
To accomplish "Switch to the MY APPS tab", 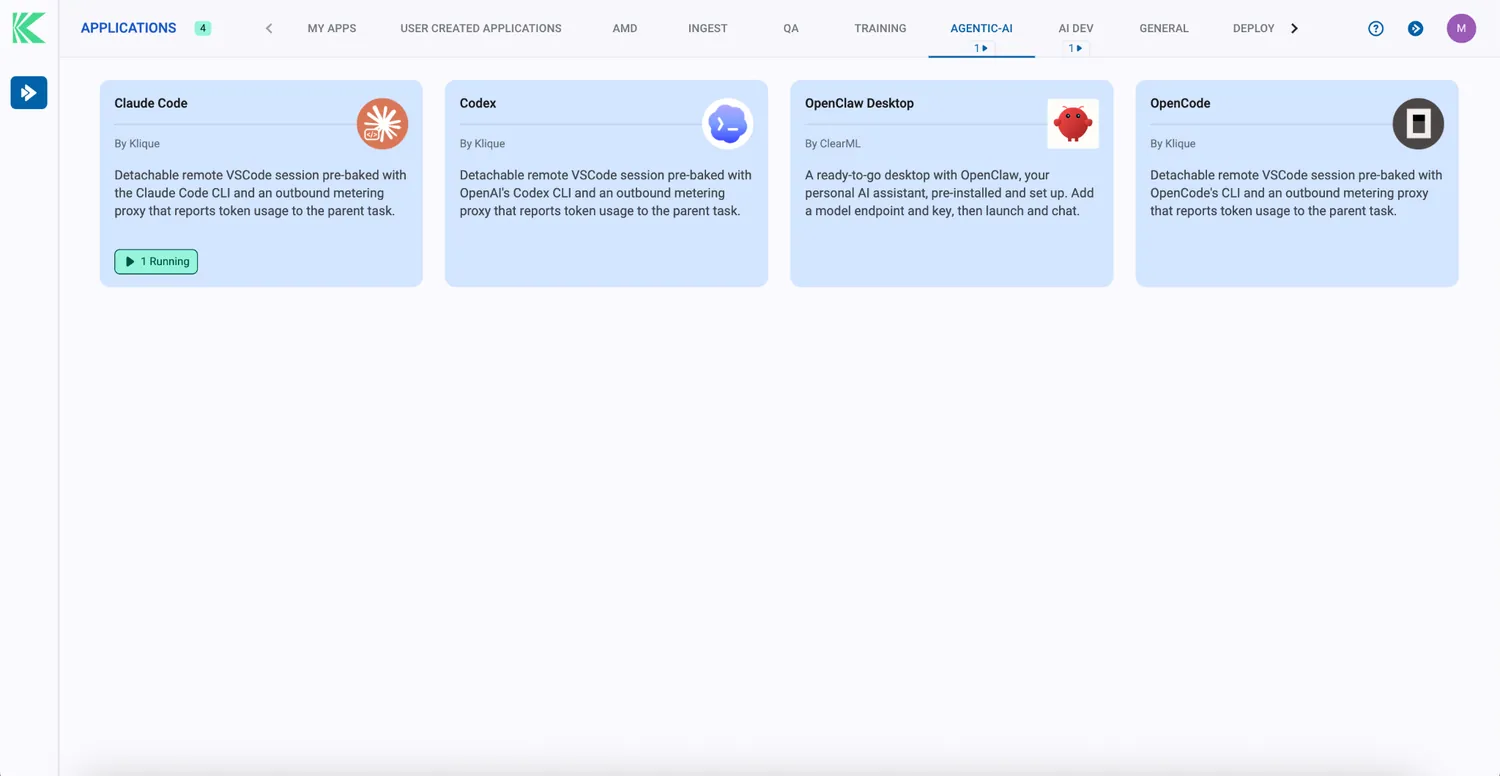I will (x=332, y=28).
